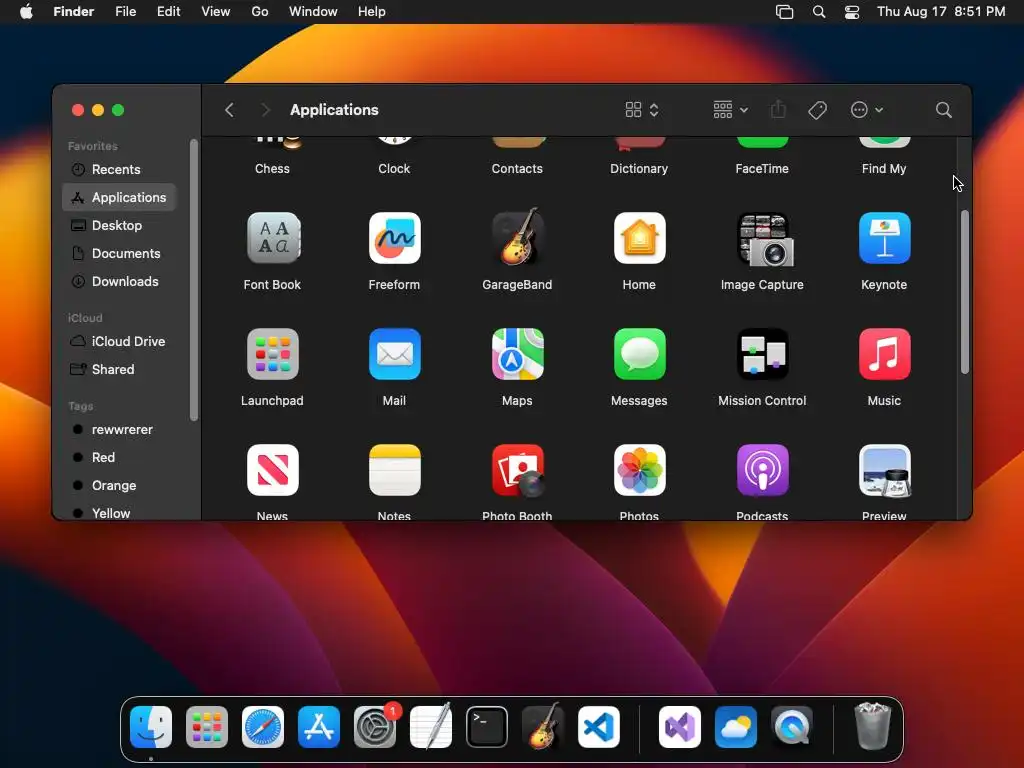
Task: Select the rewwrerer tag in sidebar
Action: coord(120,430)
